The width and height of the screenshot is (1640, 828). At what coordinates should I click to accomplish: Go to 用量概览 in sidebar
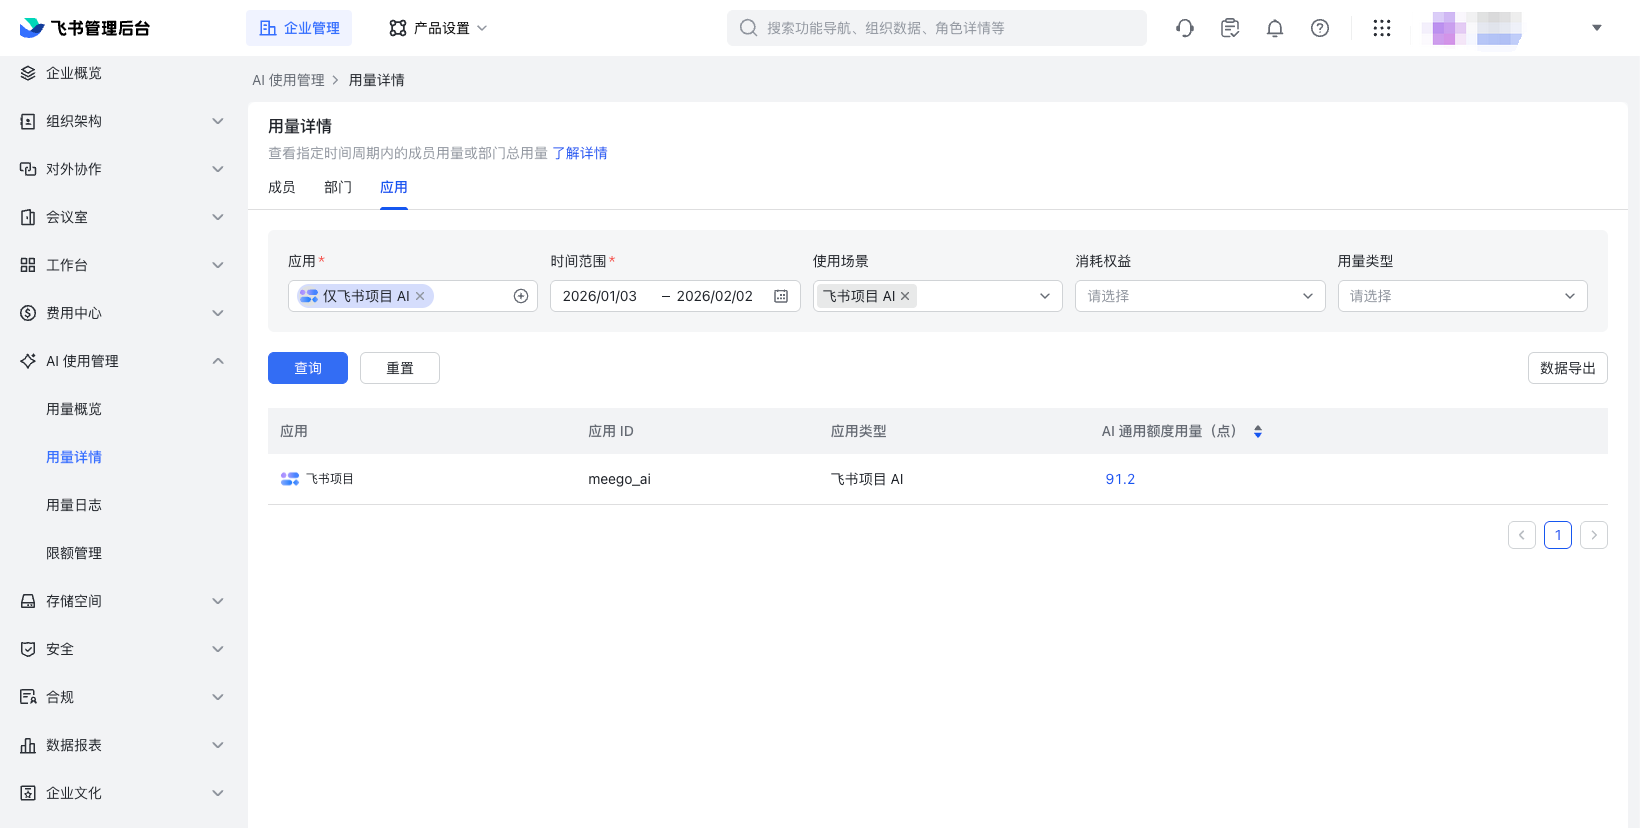click(74, 409)
